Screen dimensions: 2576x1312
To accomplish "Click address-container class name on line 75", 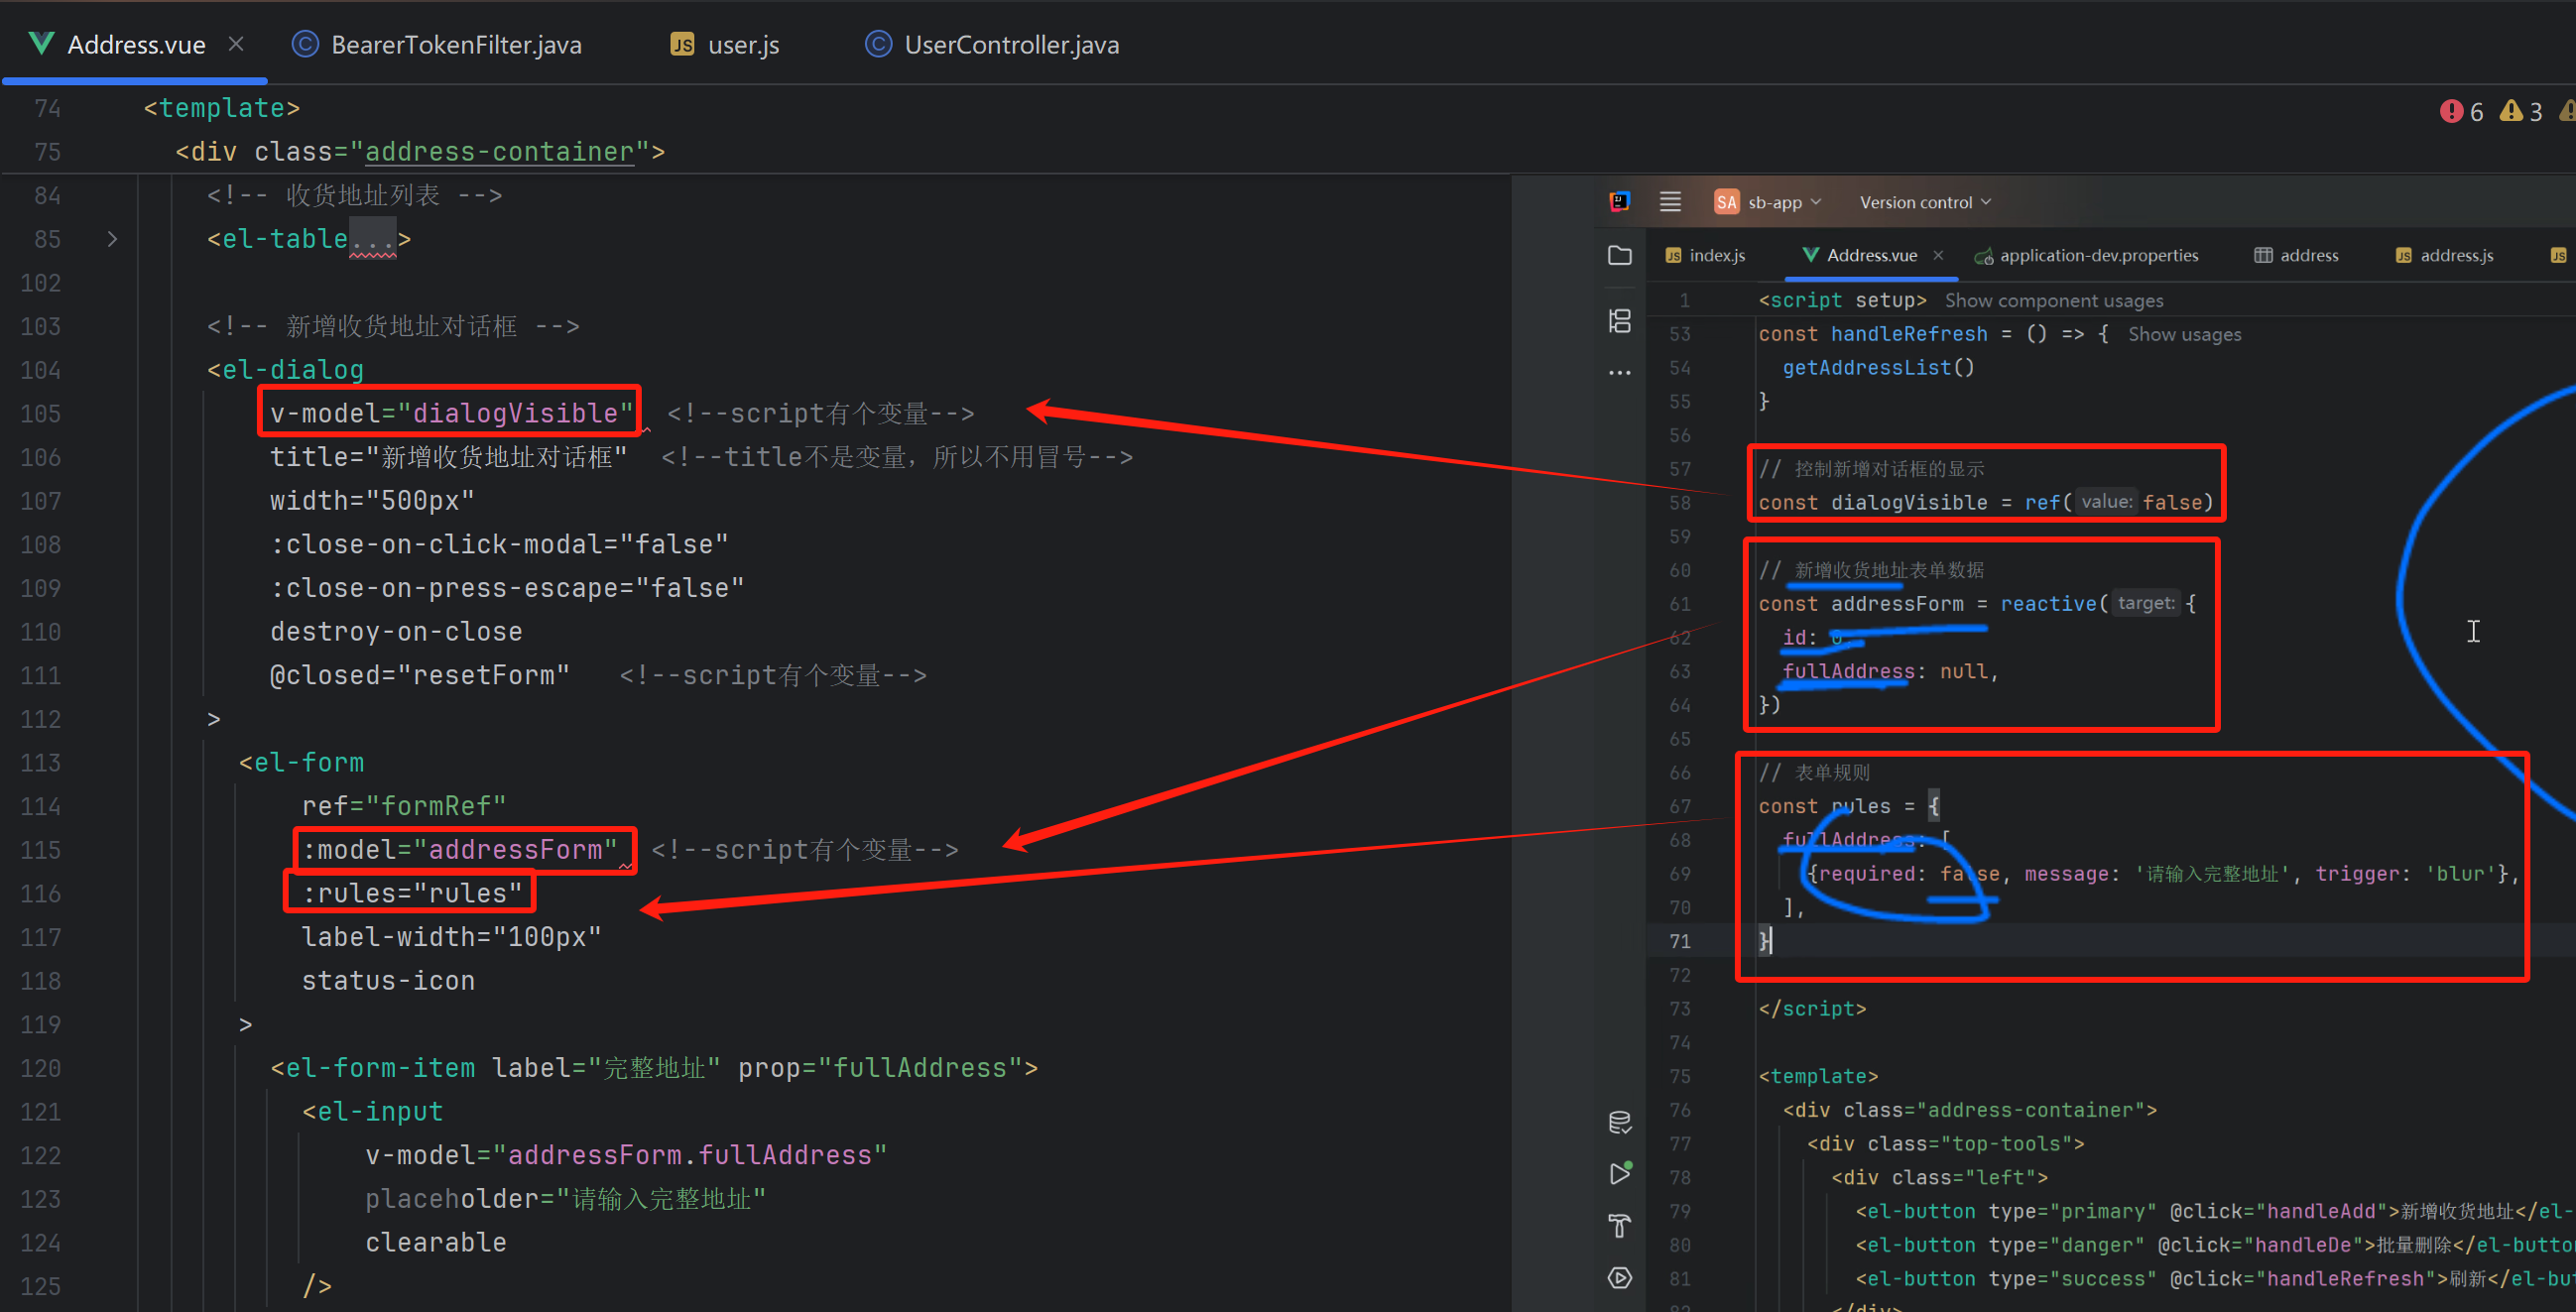I will (500, 152).
